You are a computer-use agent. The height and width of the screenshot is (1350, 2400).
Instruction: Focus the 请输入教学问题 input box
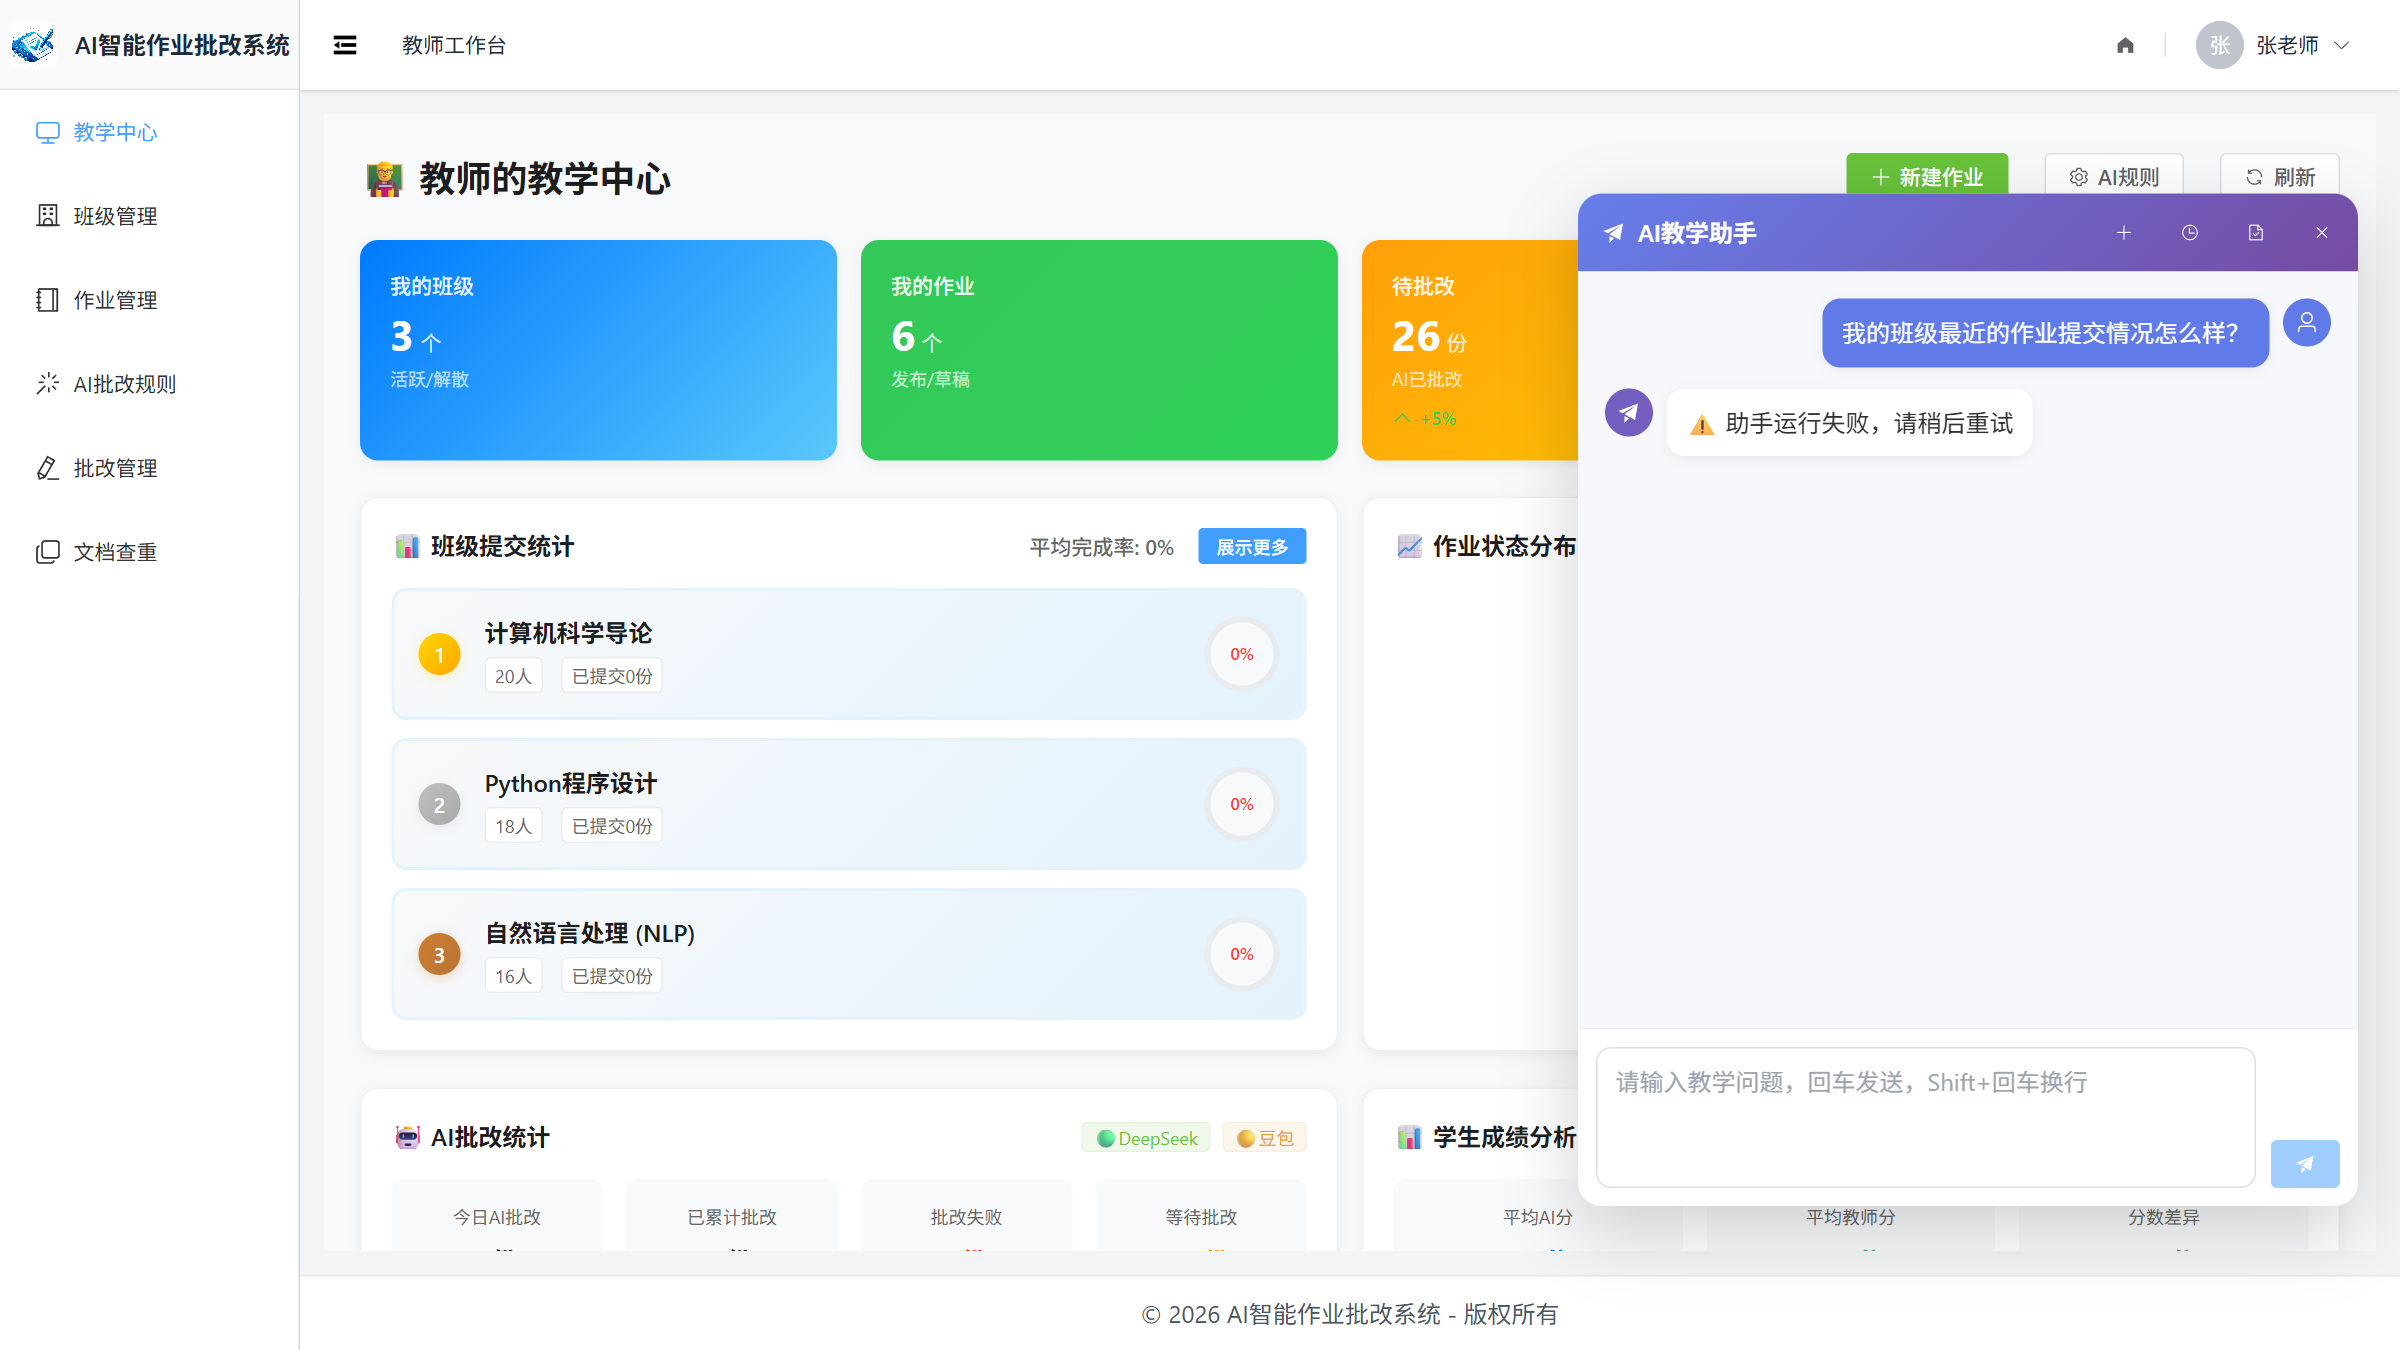(x=1925, y=1117)
